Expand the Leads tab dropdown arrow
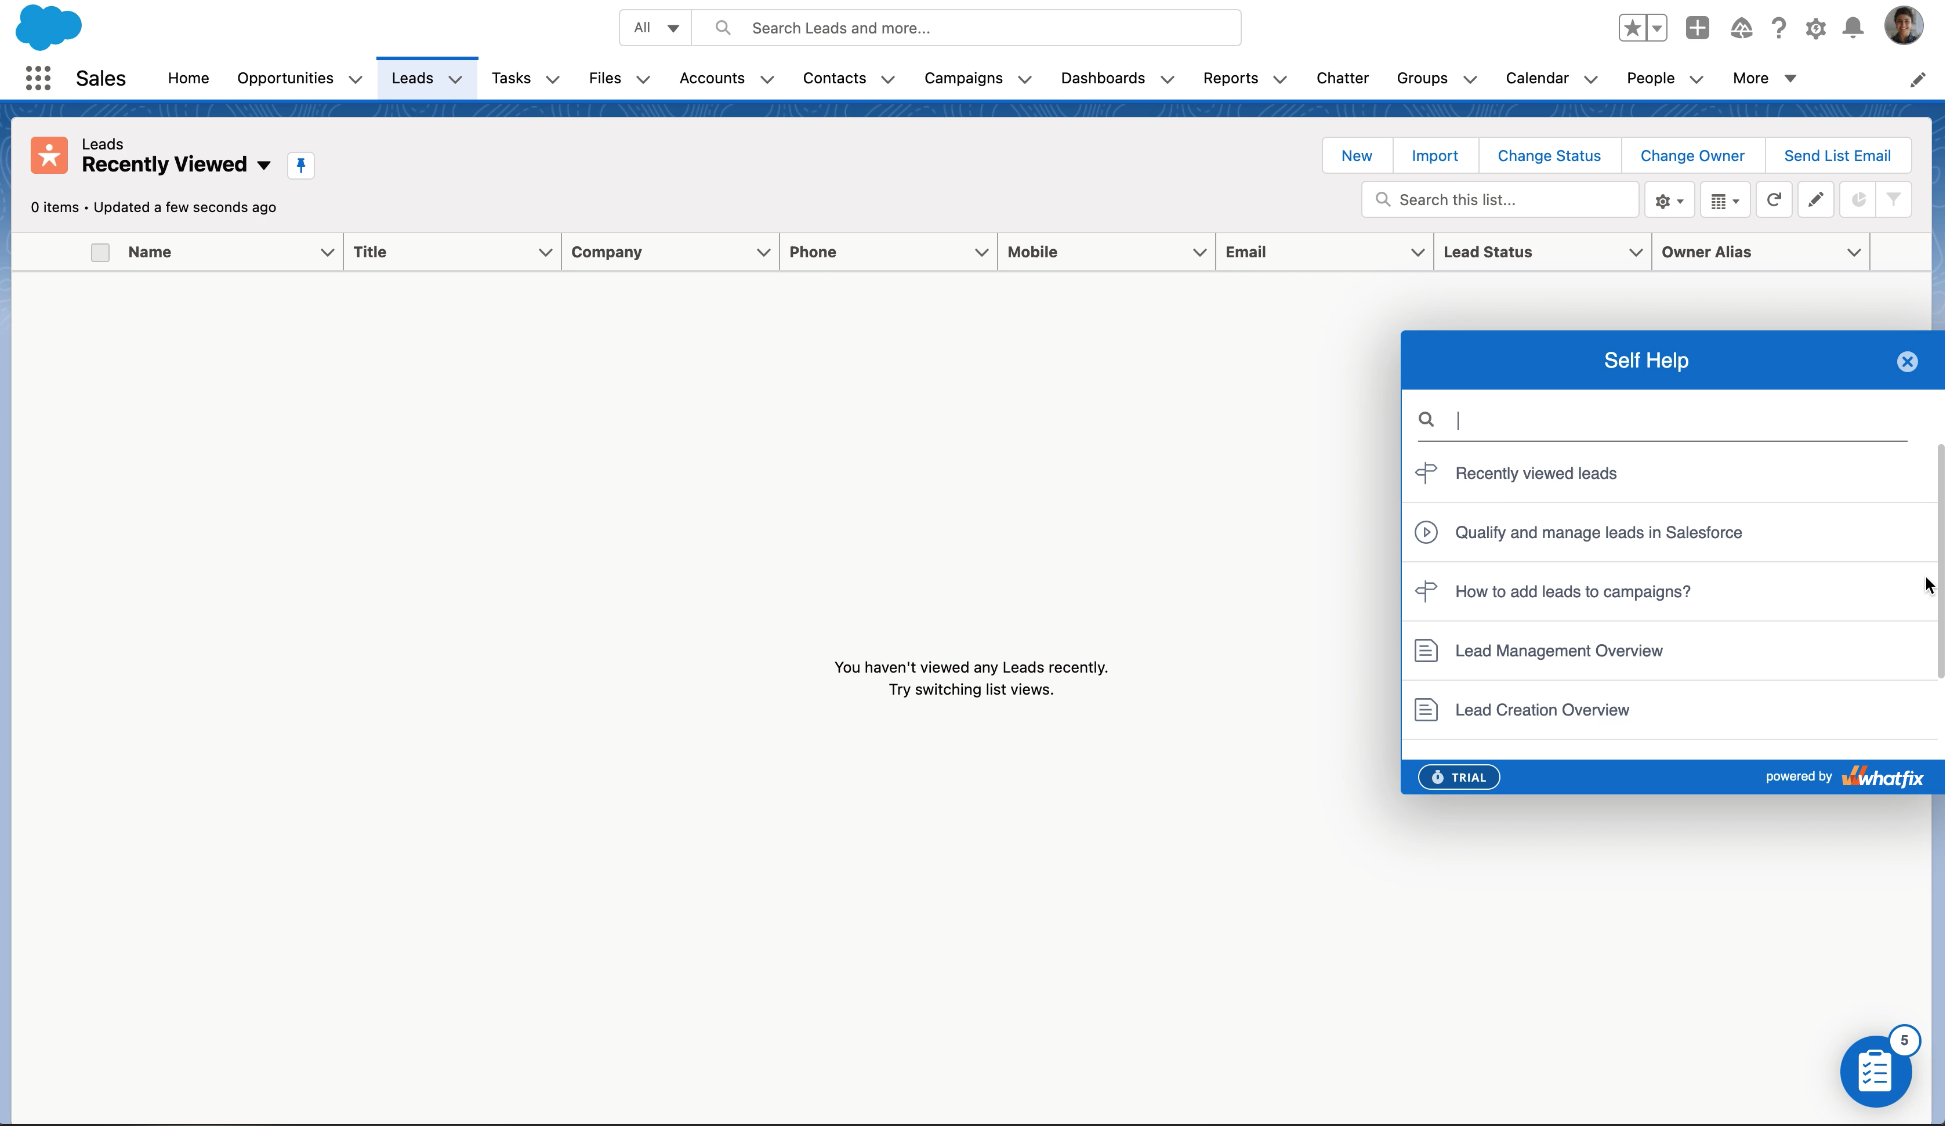1945x1126 pixels. click(456, 78)
